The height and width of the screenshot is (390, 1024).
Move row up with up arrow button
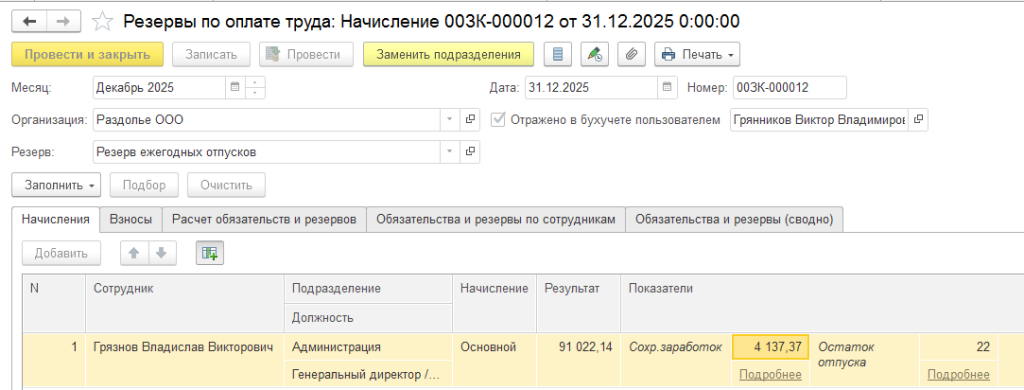tap(135, 254)
